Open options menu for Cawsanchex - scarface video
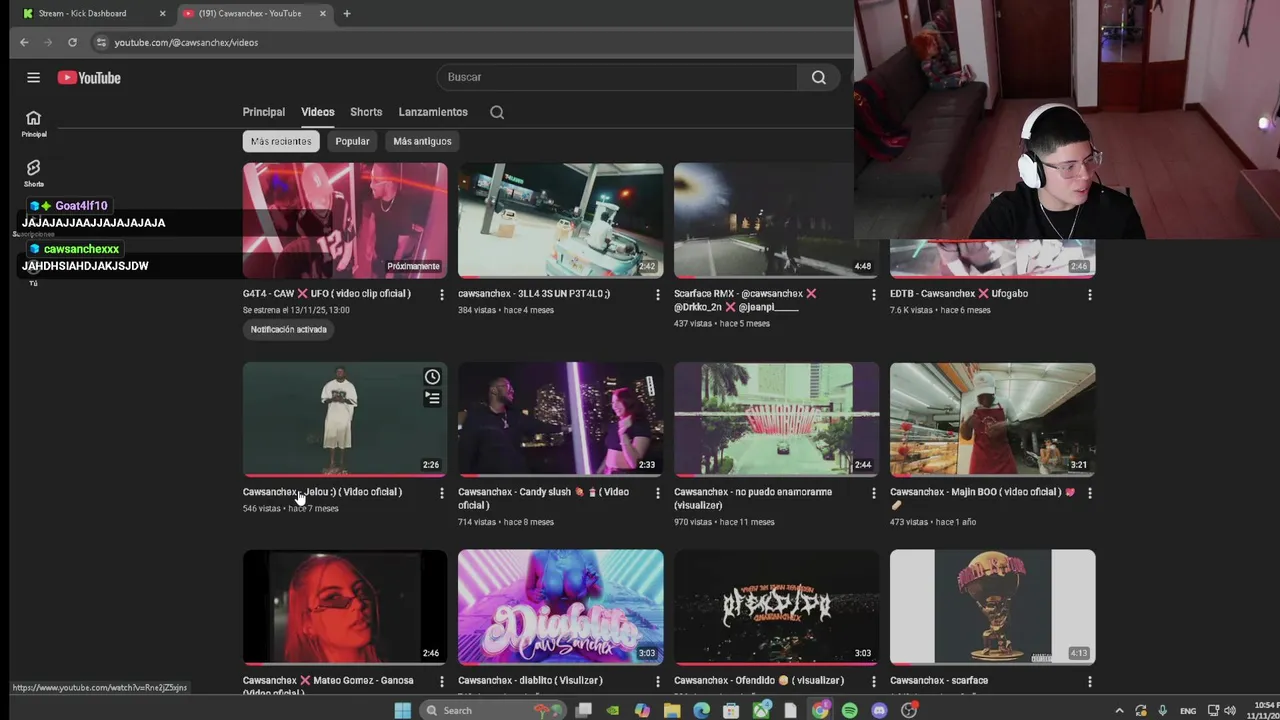This screenshot has width=1280, height=720. (1089, 681)
